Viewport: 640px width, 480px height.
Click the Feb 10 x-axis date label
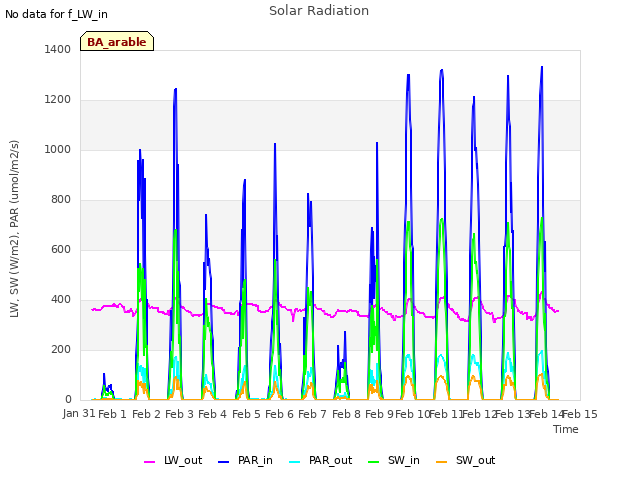click(x=412, y=414)
